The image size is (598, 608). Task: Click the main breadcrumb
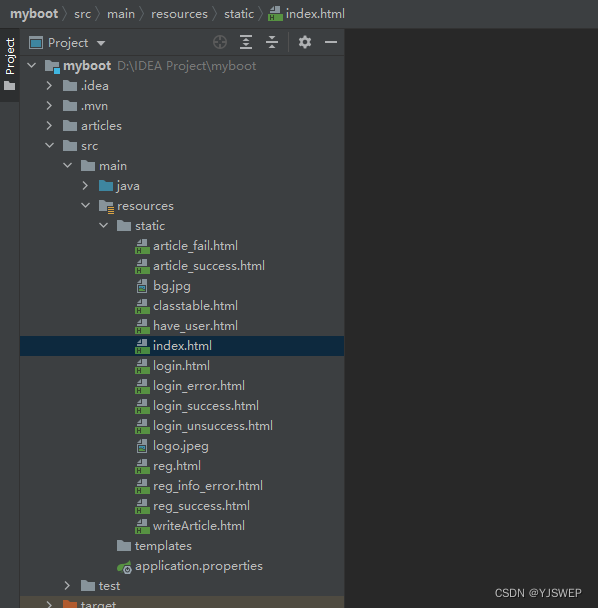click(121, 14)
